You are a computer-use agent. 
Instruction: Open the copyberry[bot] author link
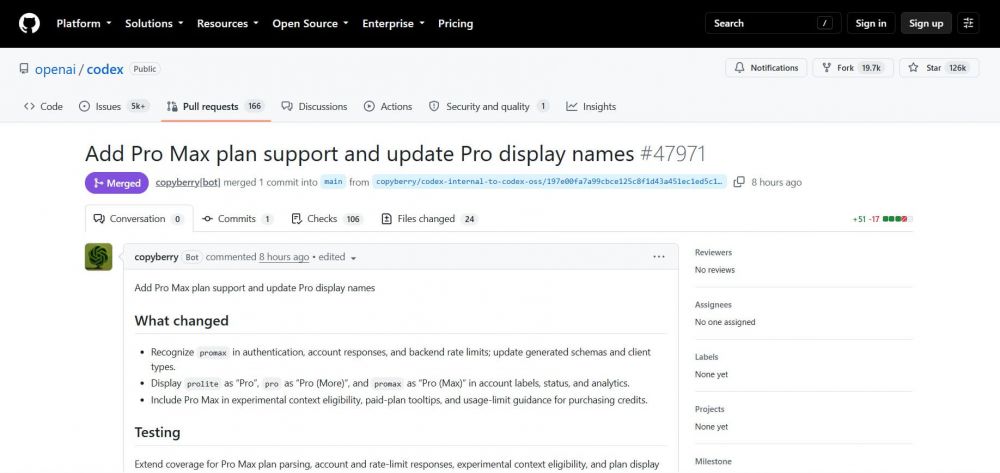(x=188, y=182)
